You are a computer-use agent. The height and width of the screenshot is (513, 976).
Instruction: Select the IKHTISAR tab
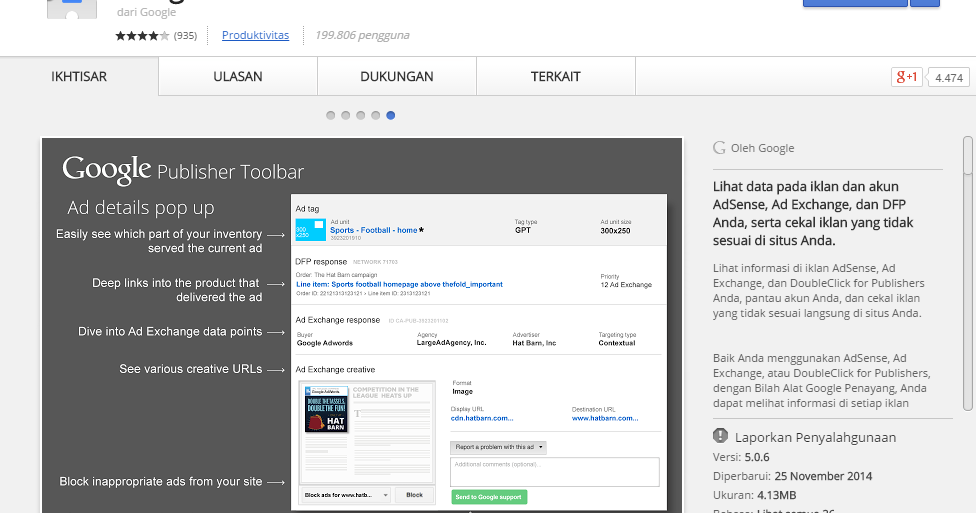click(x=79, y=77)
